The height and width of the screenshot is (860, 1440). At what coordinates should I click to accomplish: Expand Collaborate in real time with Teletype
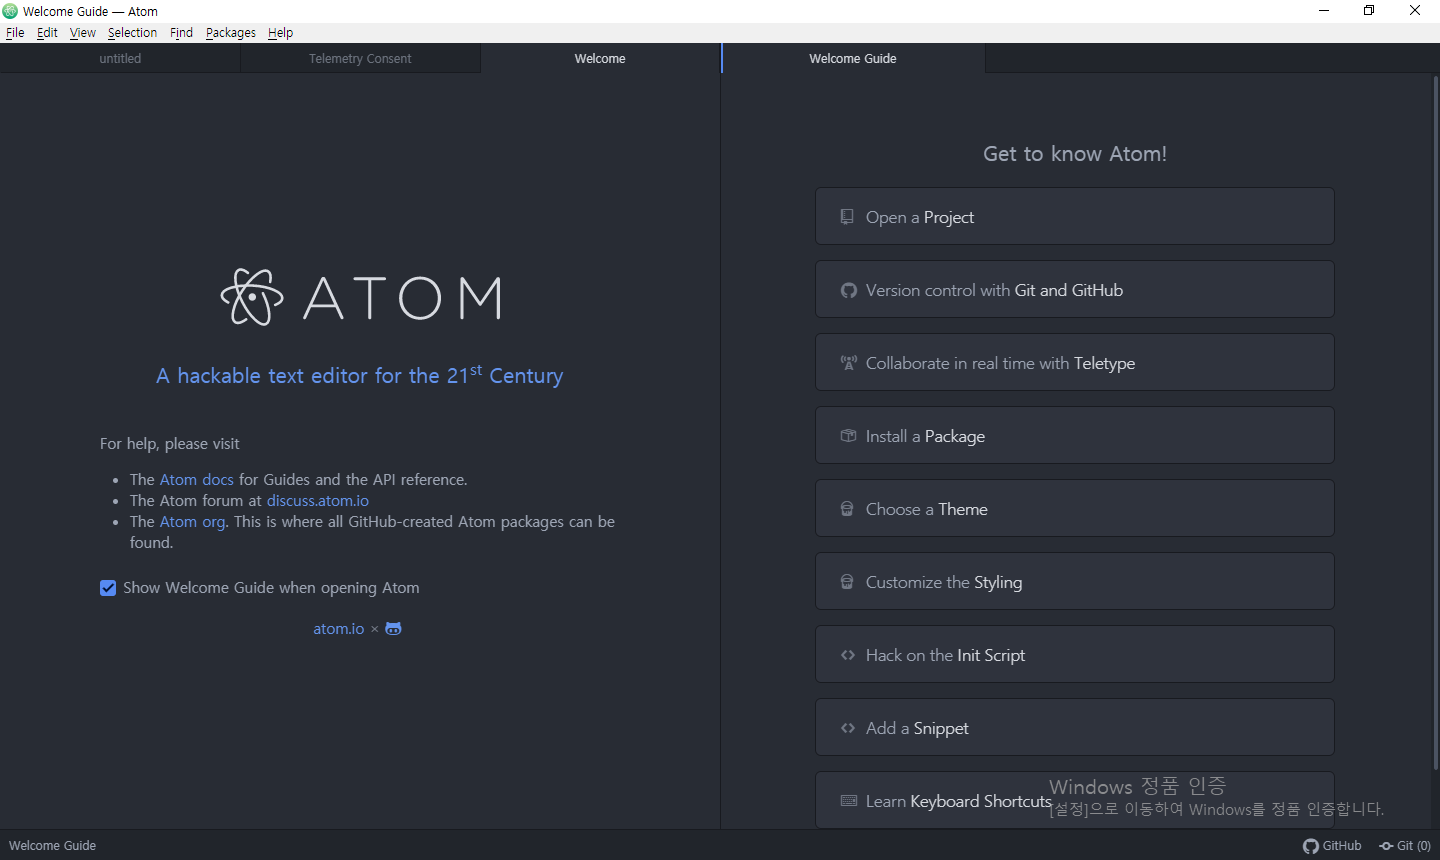pyautogui.click(x=1074, y=362)
